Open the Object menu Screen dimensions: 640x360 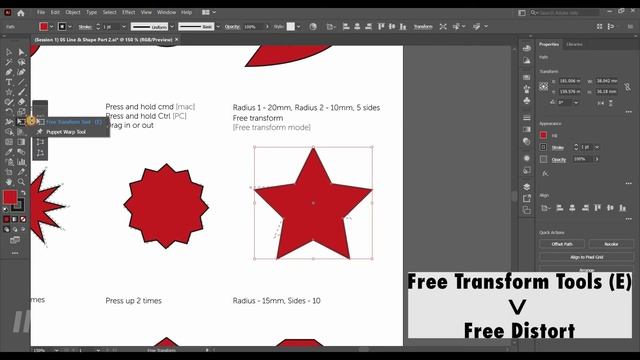(x=73, y=12)
